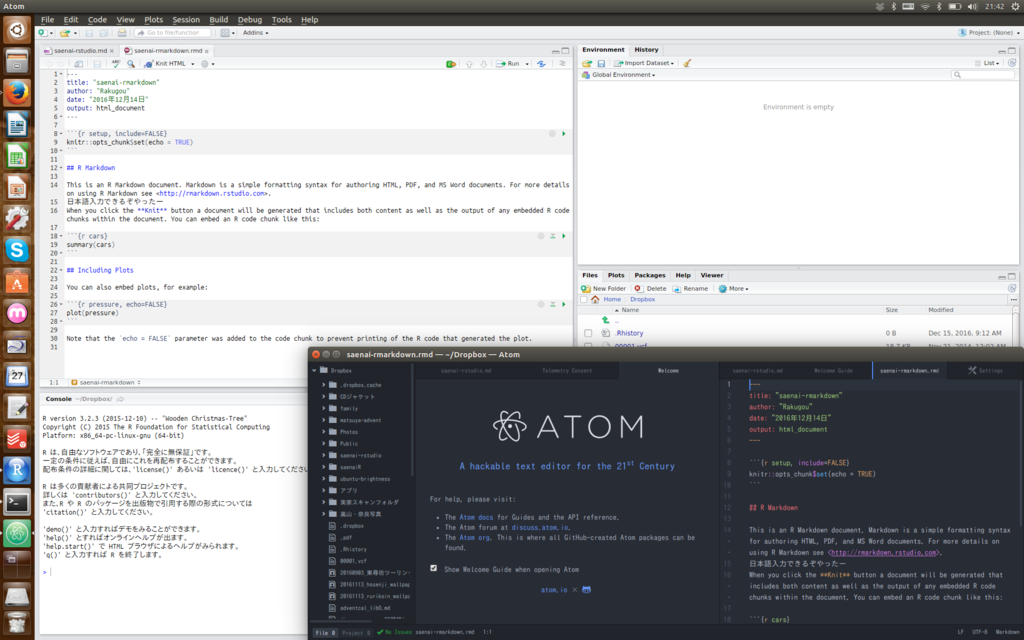Click the insert chunk icon in editor toolbar
Screen dimensions: 1024x640
tap(451, 63)
